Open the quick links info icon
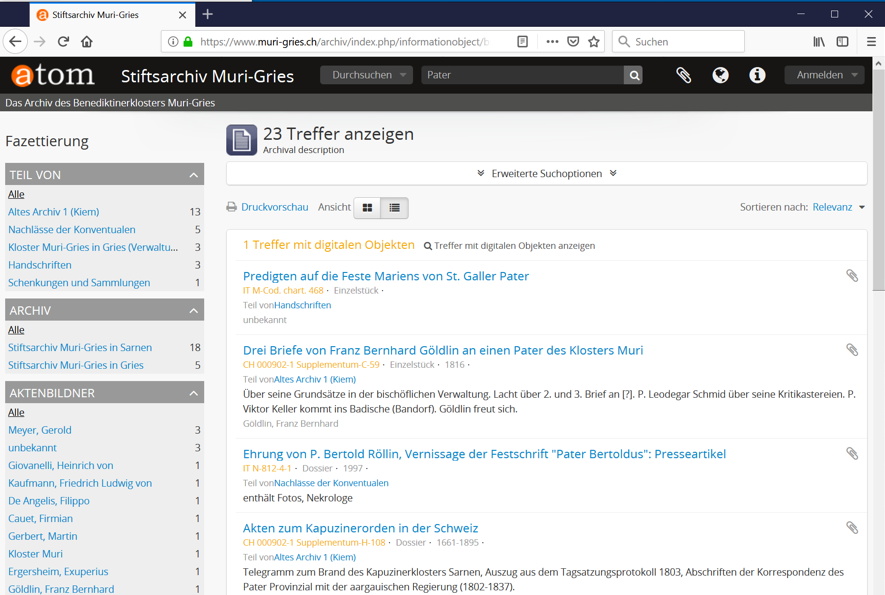Screen dimensions: 885x595 pos(757,75)
